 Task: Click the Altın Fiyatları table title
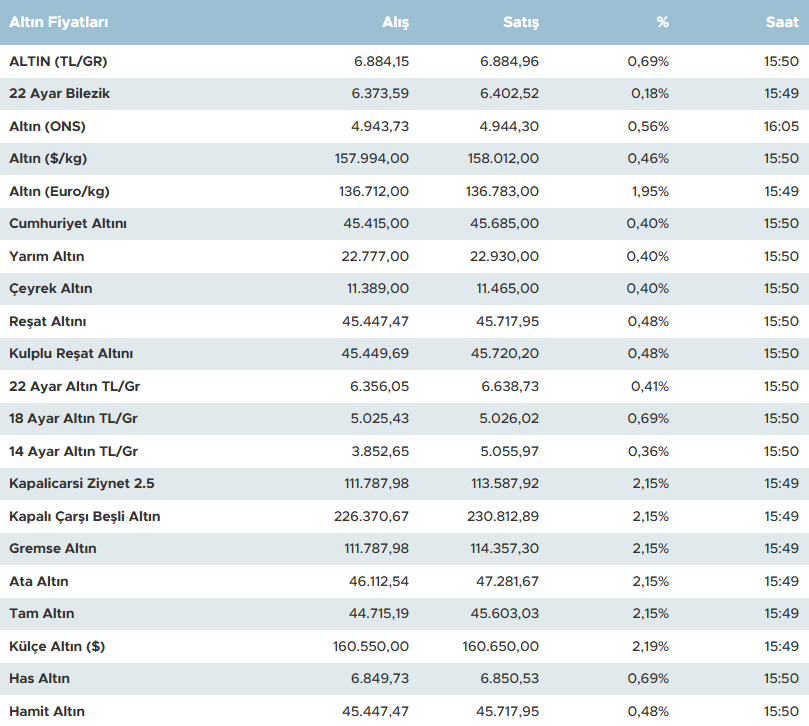tap(59, 22)
